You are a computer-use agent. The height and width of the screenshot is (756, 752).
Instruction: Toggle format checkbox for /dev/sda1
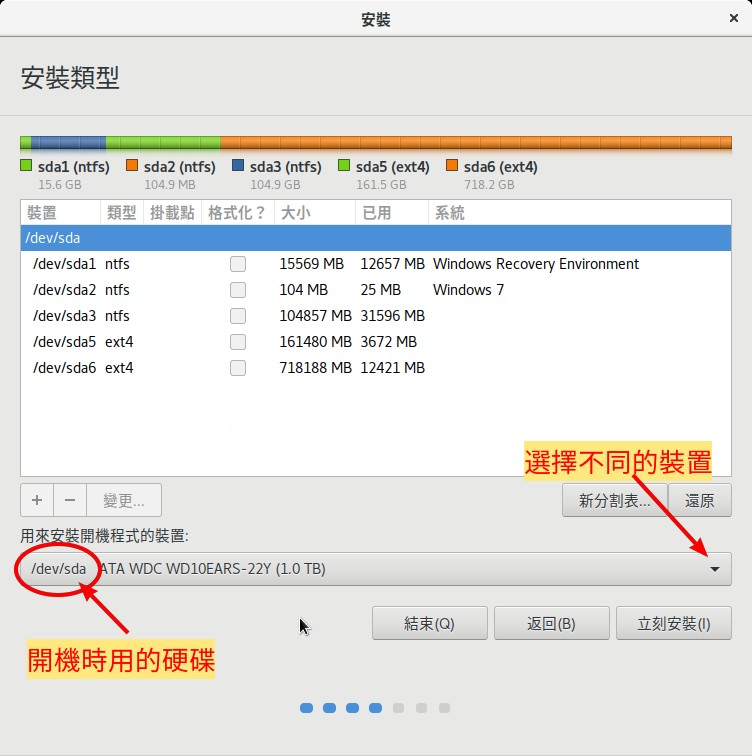coord(238,264)
